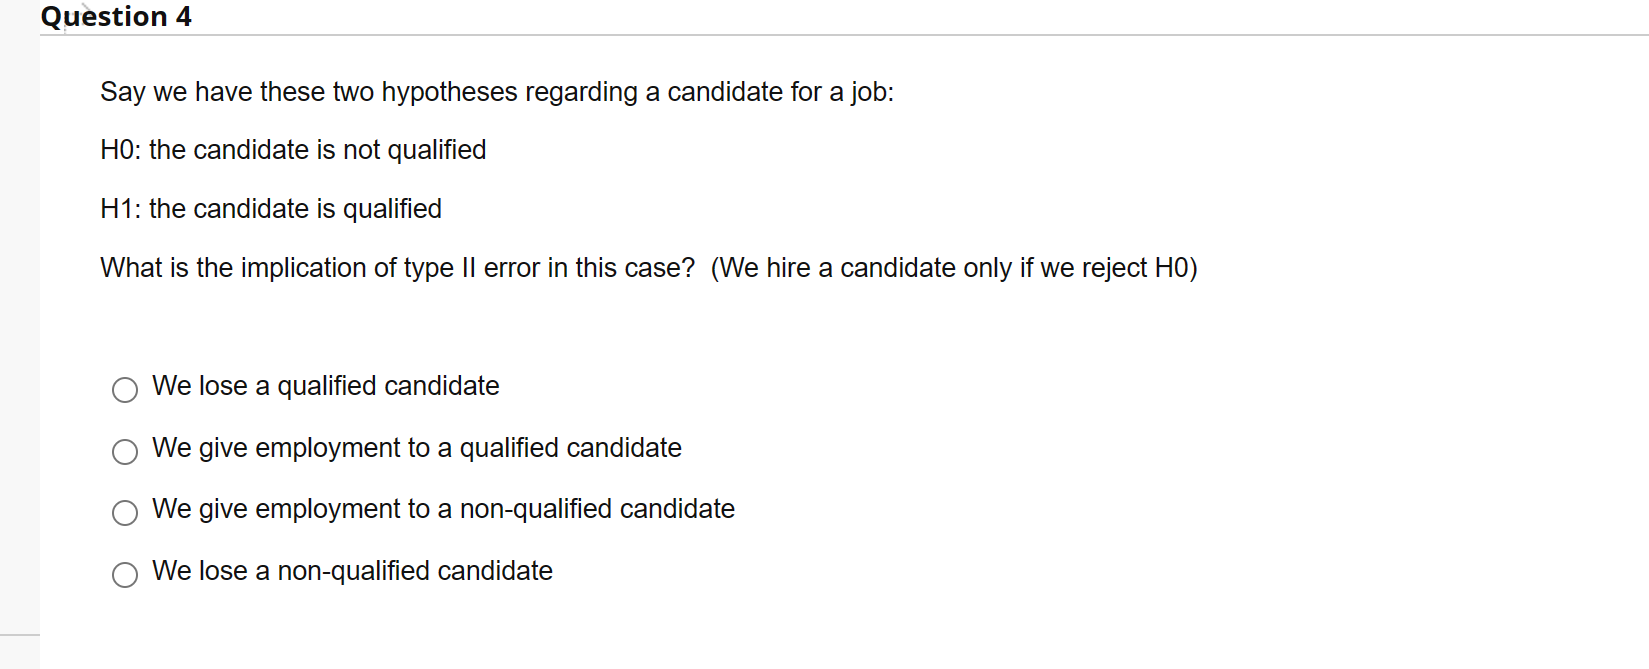The height and width of the screenshot is (669, 1649).
Task: Click label 'We give employment to a qualified candidate'
Action: point(416,448)
